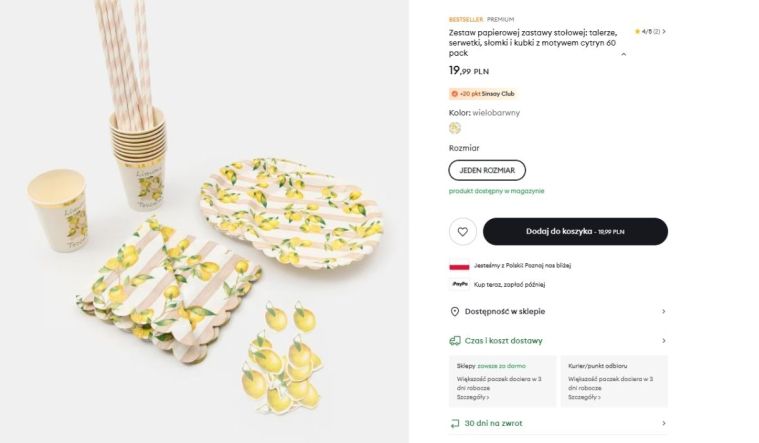Click the Sinsay Club points badge
The image size is (759, 443).
point(483,94)
